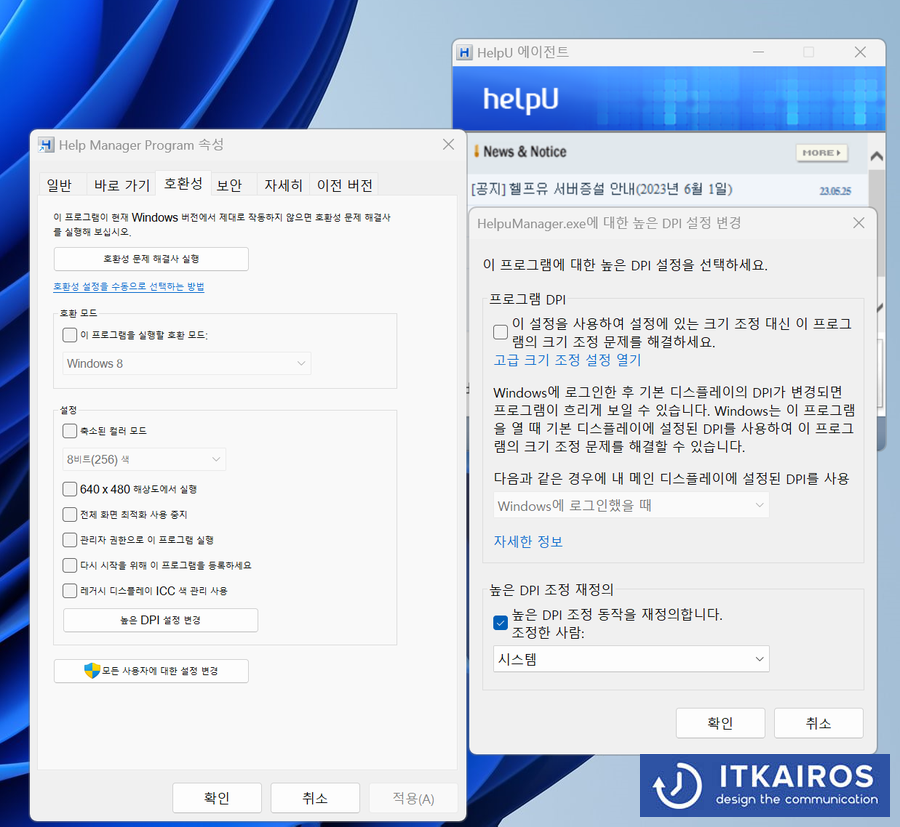The image size is (900, 827).
Task: Open the Windows 8 compatibility mode dropdown
Action: (x=187, y=363)
